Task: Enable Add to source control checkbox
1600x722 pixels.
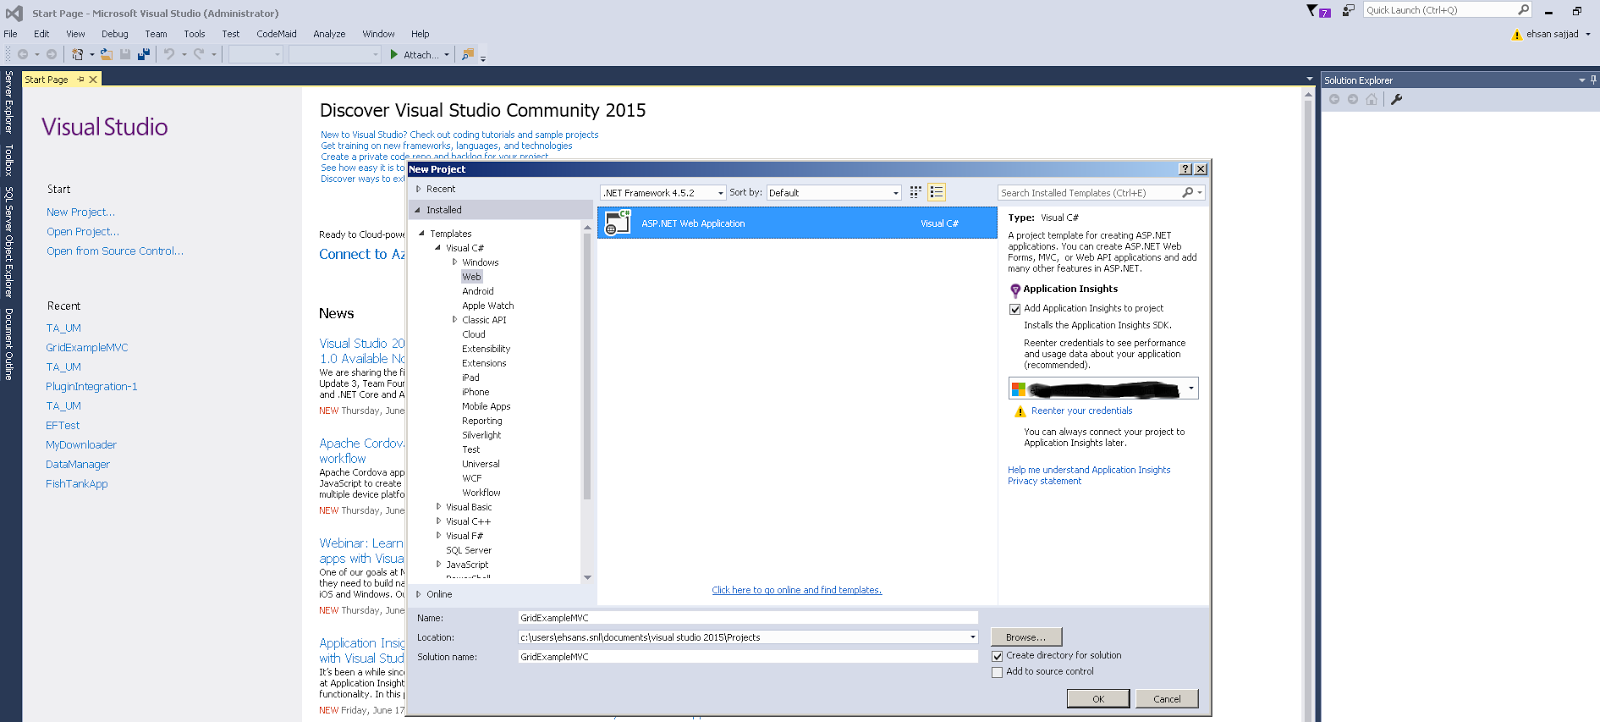Action: pyautogui.click(x=997, y=672)
